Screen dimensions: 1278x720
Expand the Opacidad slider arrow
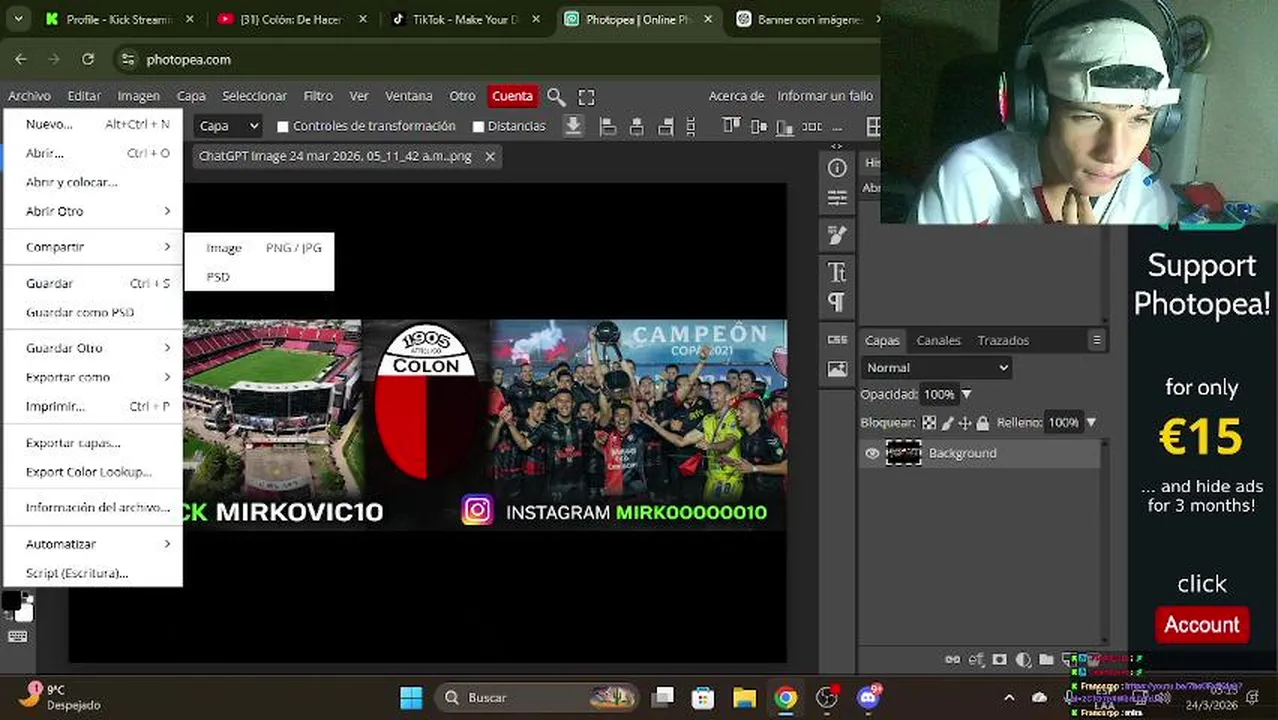click(x=966, y=395)
